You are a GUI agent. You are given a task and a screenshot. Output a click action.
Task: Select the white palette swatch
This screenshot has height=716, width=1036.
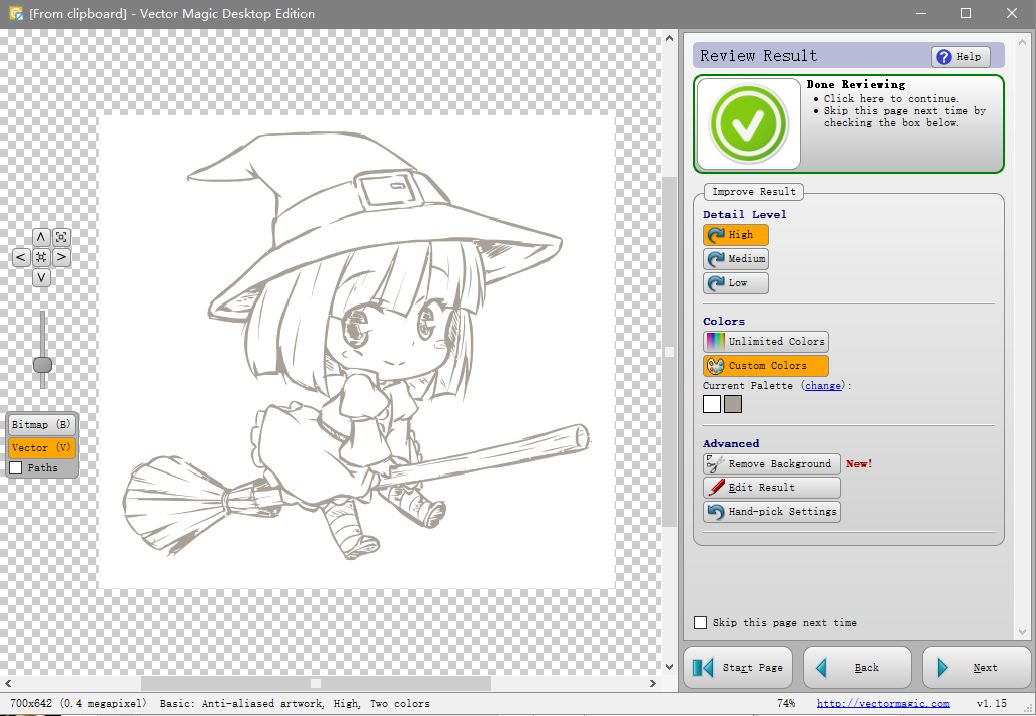pyautogui.click(x=712, y=404)
